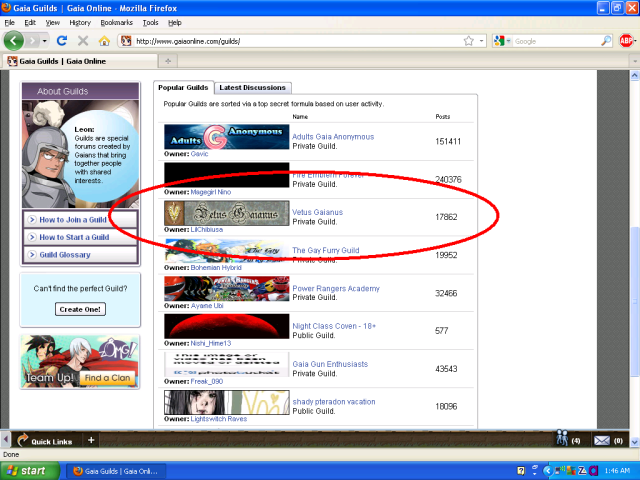Open owner Ayane Ubi's profile link
Screen dimensions: 640x480
coord(207,305)
